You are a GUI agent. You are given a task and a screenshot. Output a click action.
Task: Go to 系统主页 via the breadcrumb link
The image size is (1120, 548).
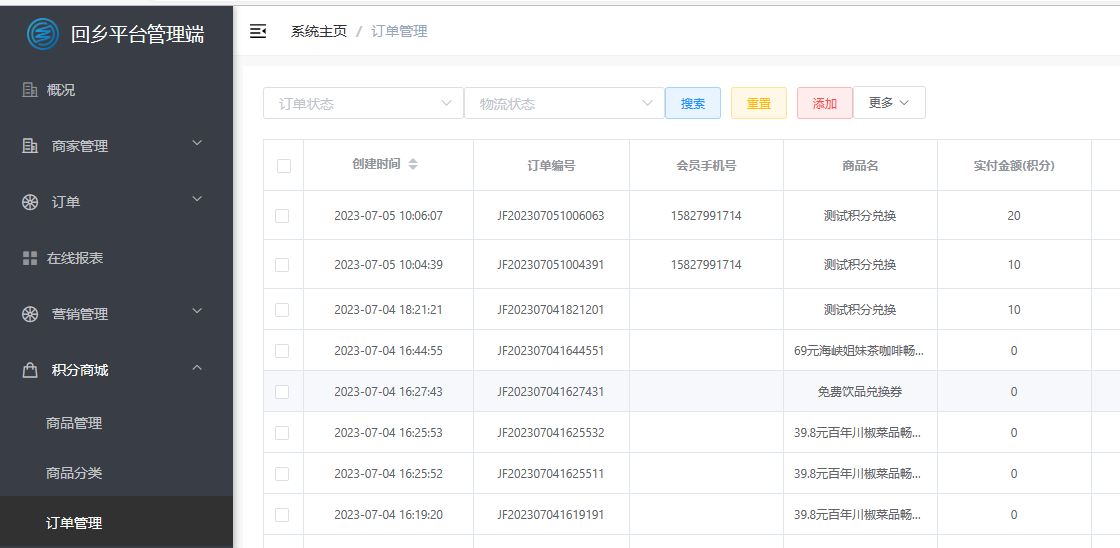[319, 31]
